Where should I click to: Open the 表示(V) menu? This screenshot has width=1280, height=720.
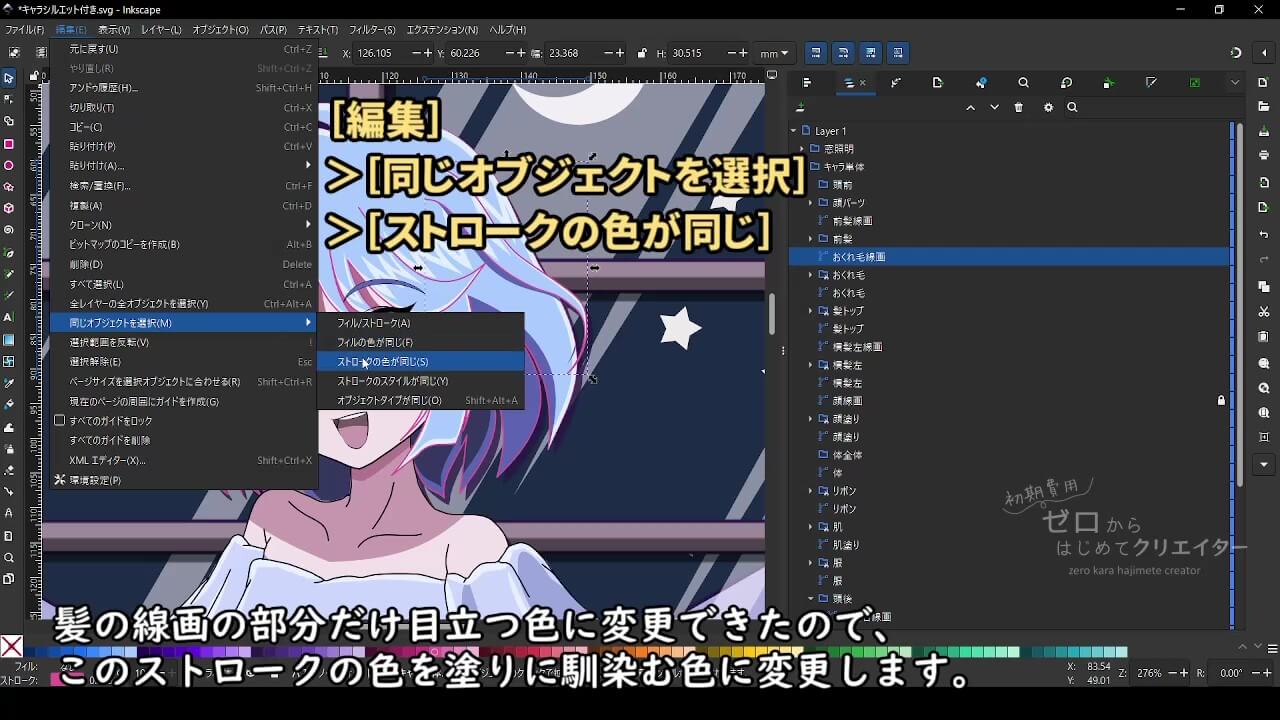click(114, 30)
